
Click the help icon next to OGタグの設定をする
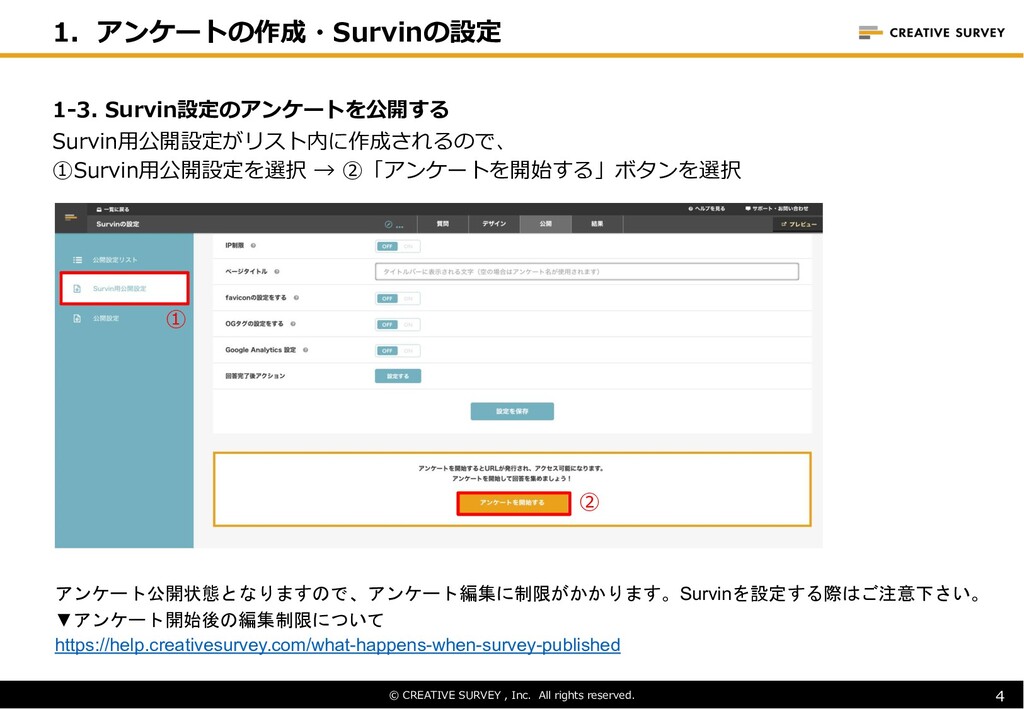click(x=293, y=324)
